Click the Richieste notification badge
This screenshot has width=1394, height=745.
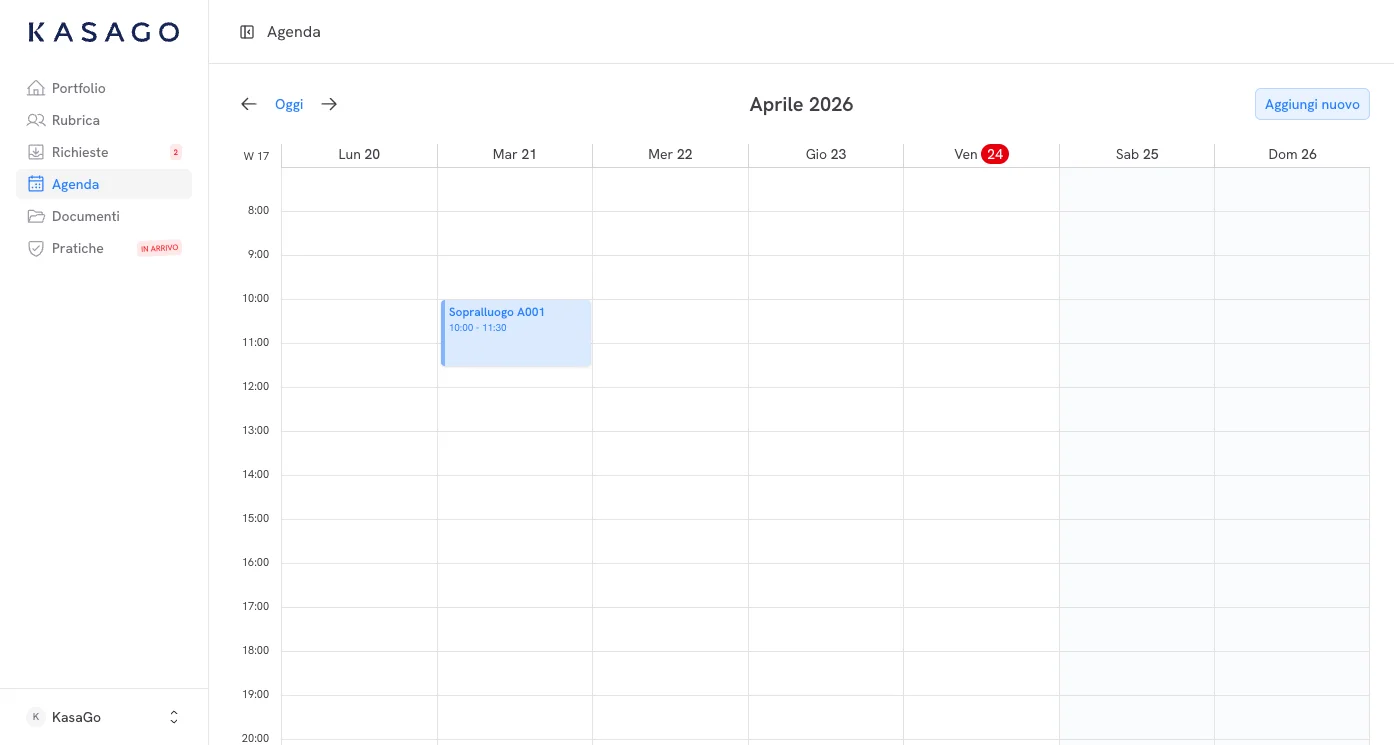click(x=176, y=152)
